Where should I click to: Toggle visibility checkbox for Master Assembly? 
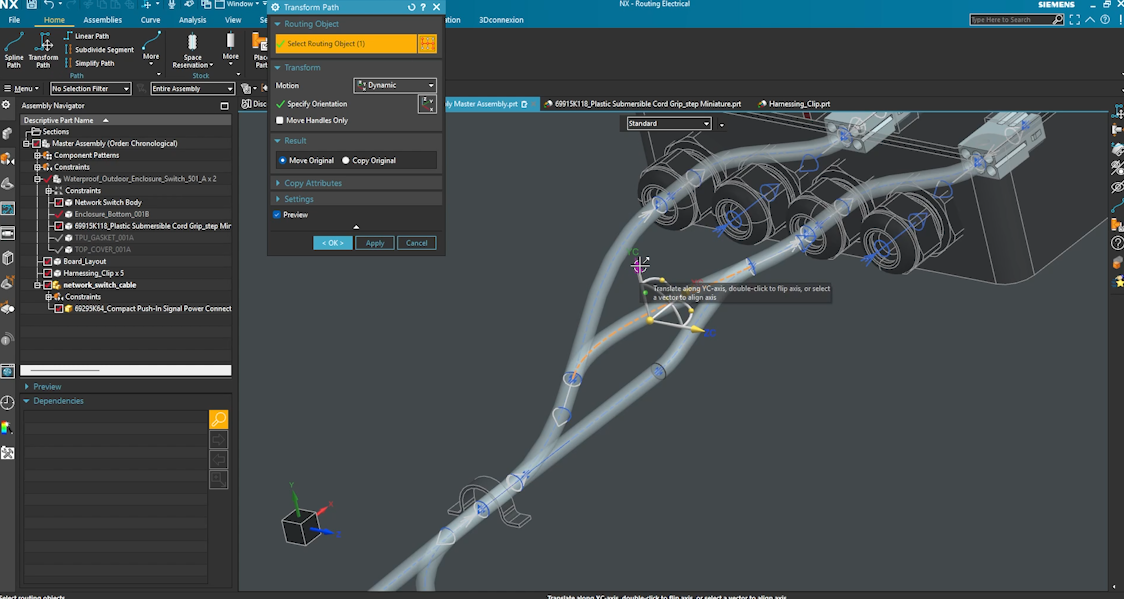click(36, 143)
